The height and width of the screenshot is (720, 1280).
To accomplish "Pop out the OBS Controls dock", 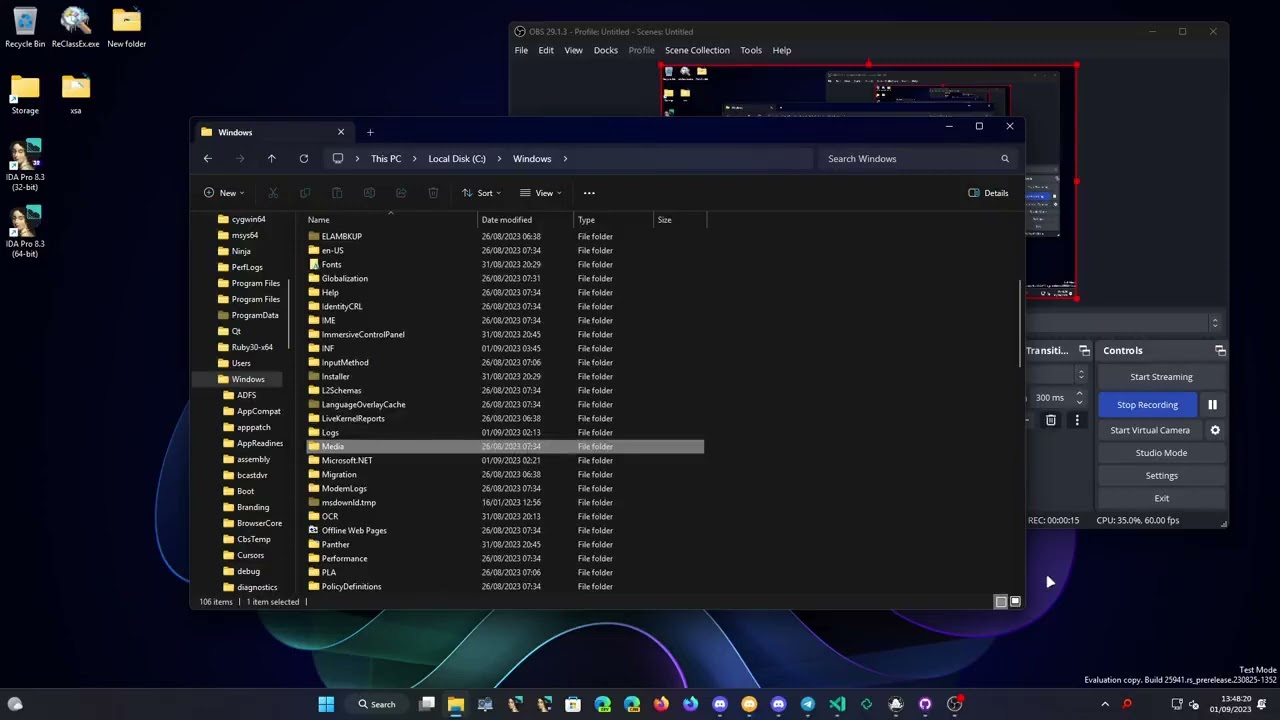I will click(x=1220, y=351).
